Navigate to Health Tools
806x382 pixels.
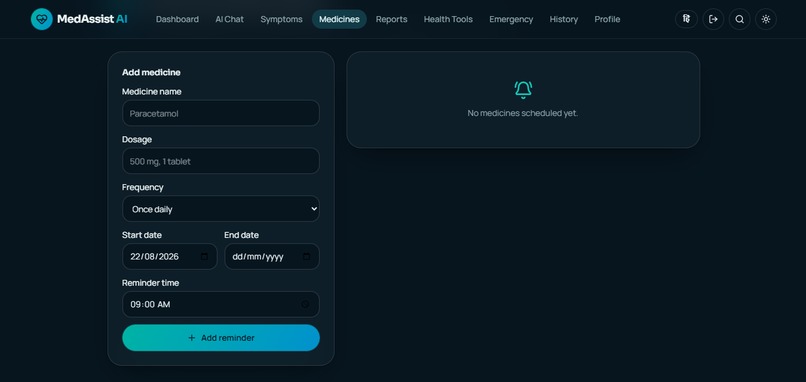pyautogui.click(x=448, y=19)
